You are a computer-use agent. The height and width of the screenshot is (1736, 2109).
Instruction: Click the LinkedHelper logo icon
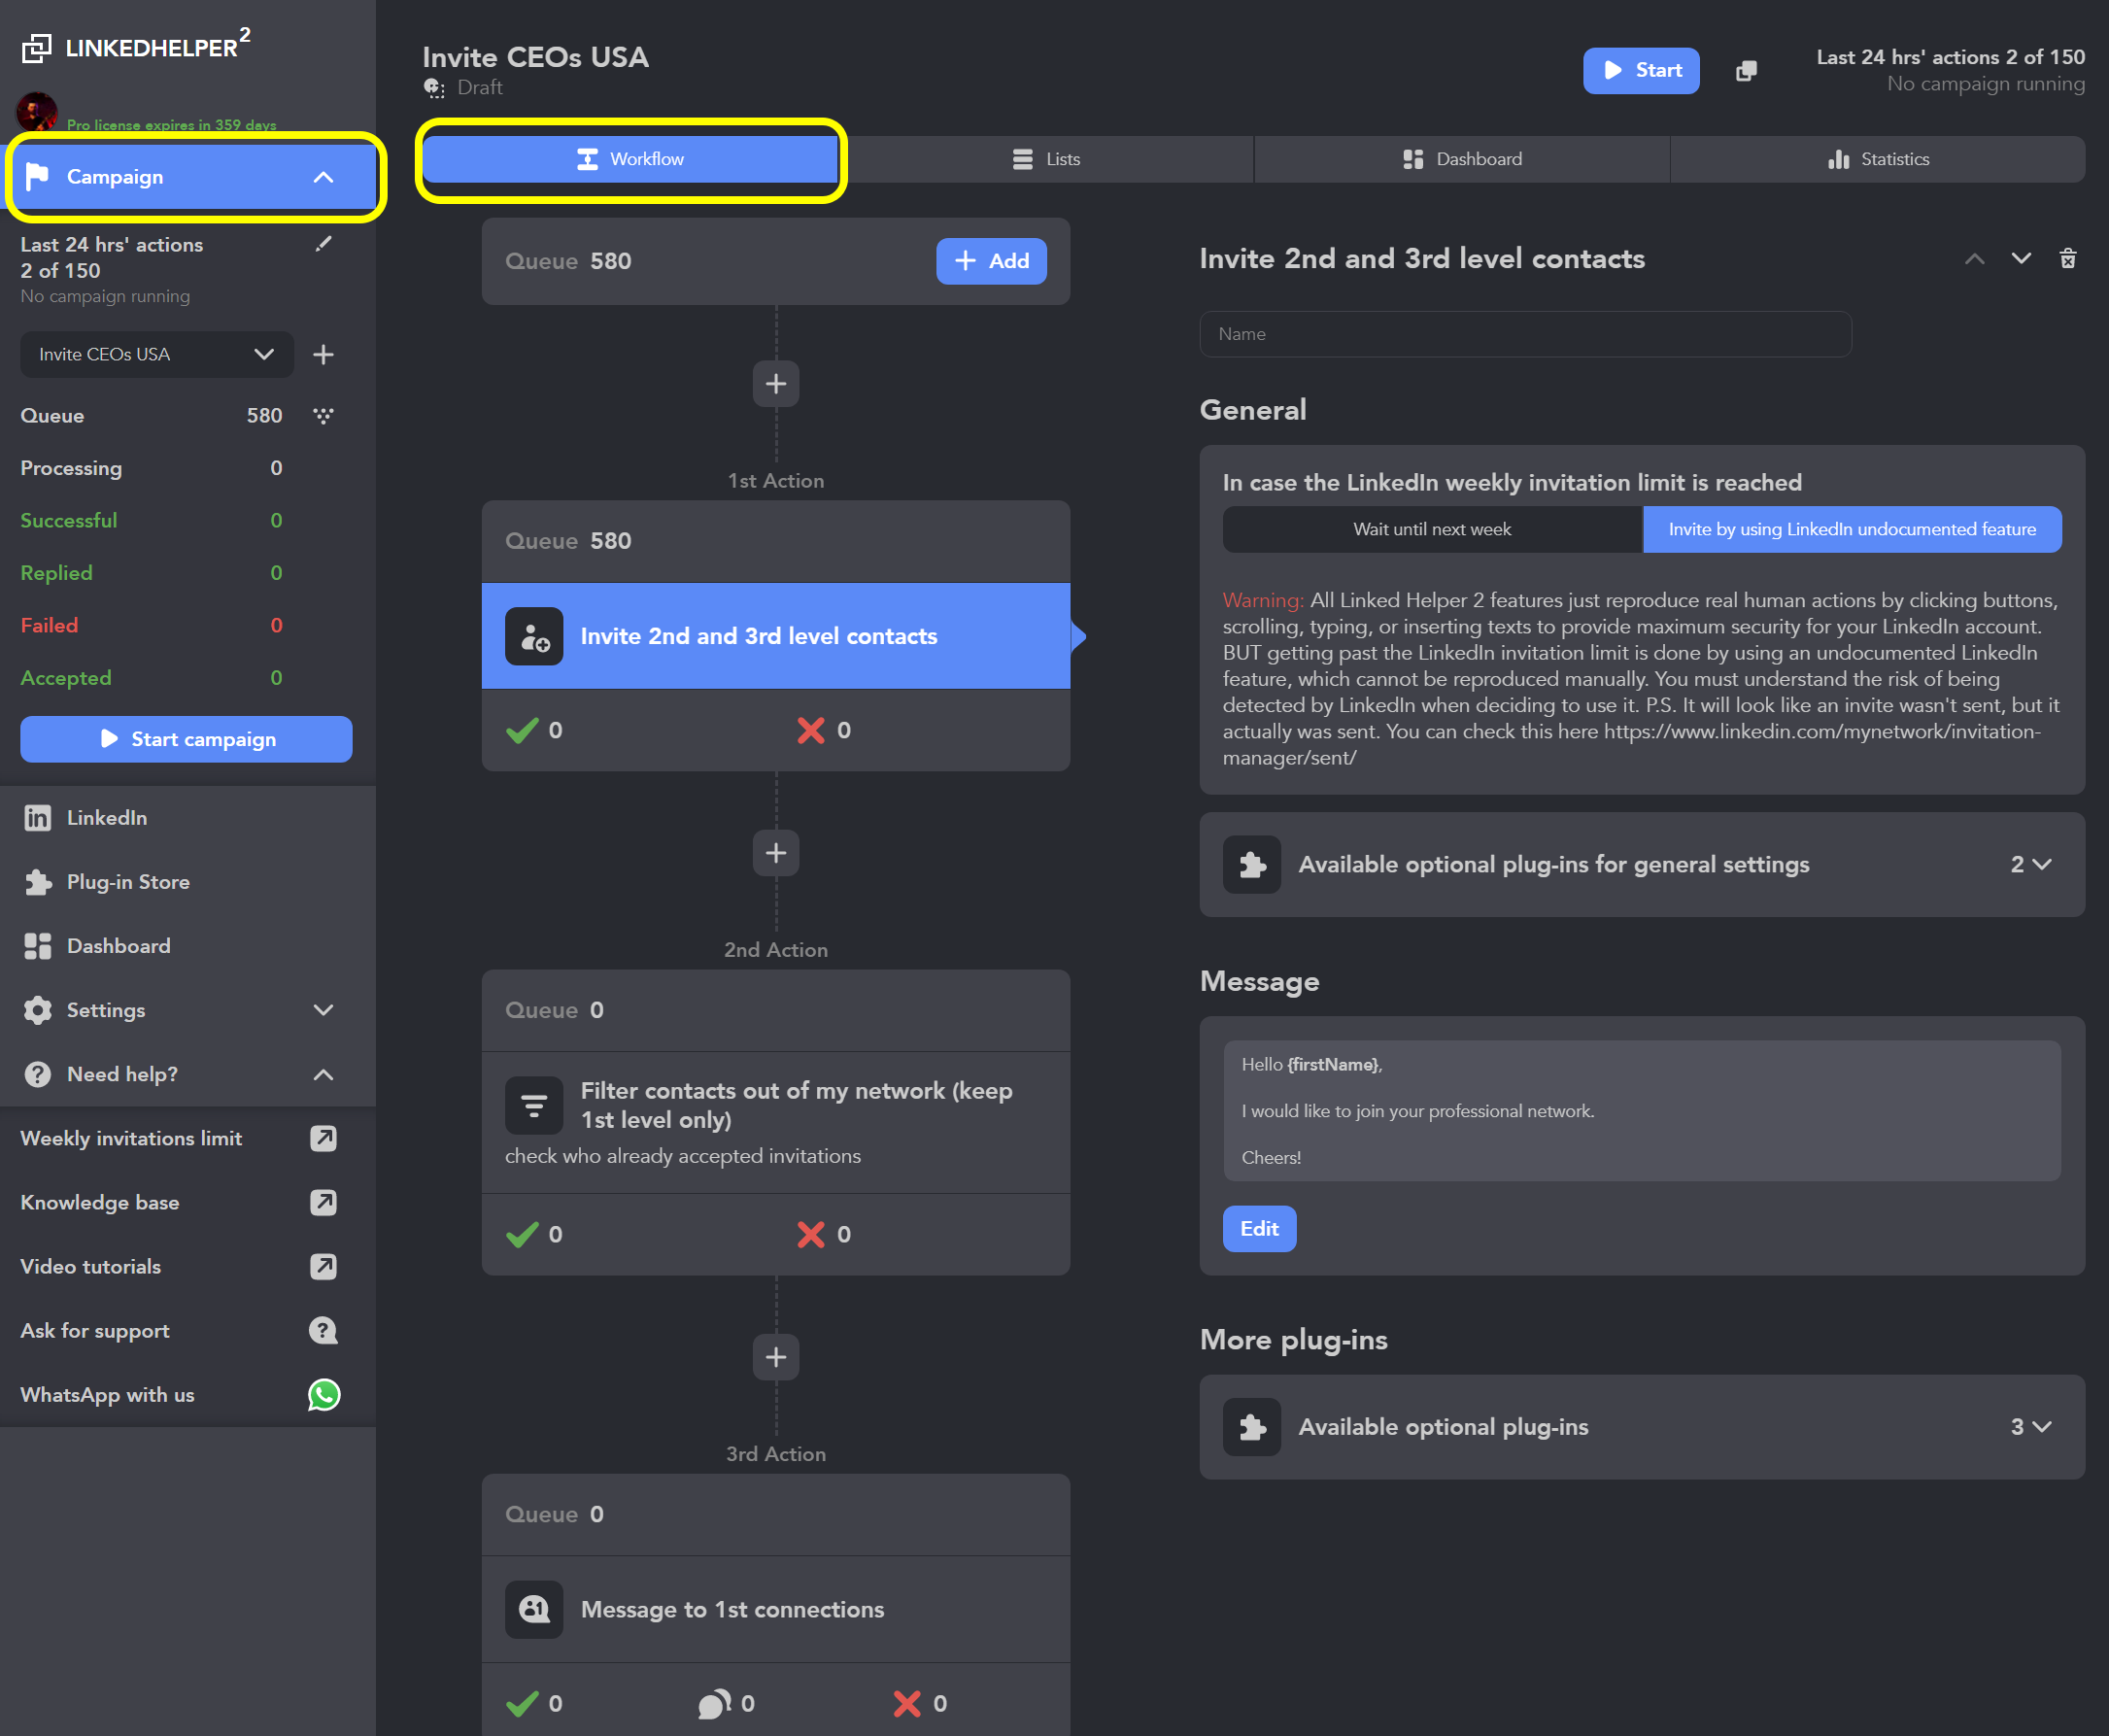click(x=37, y=47)
